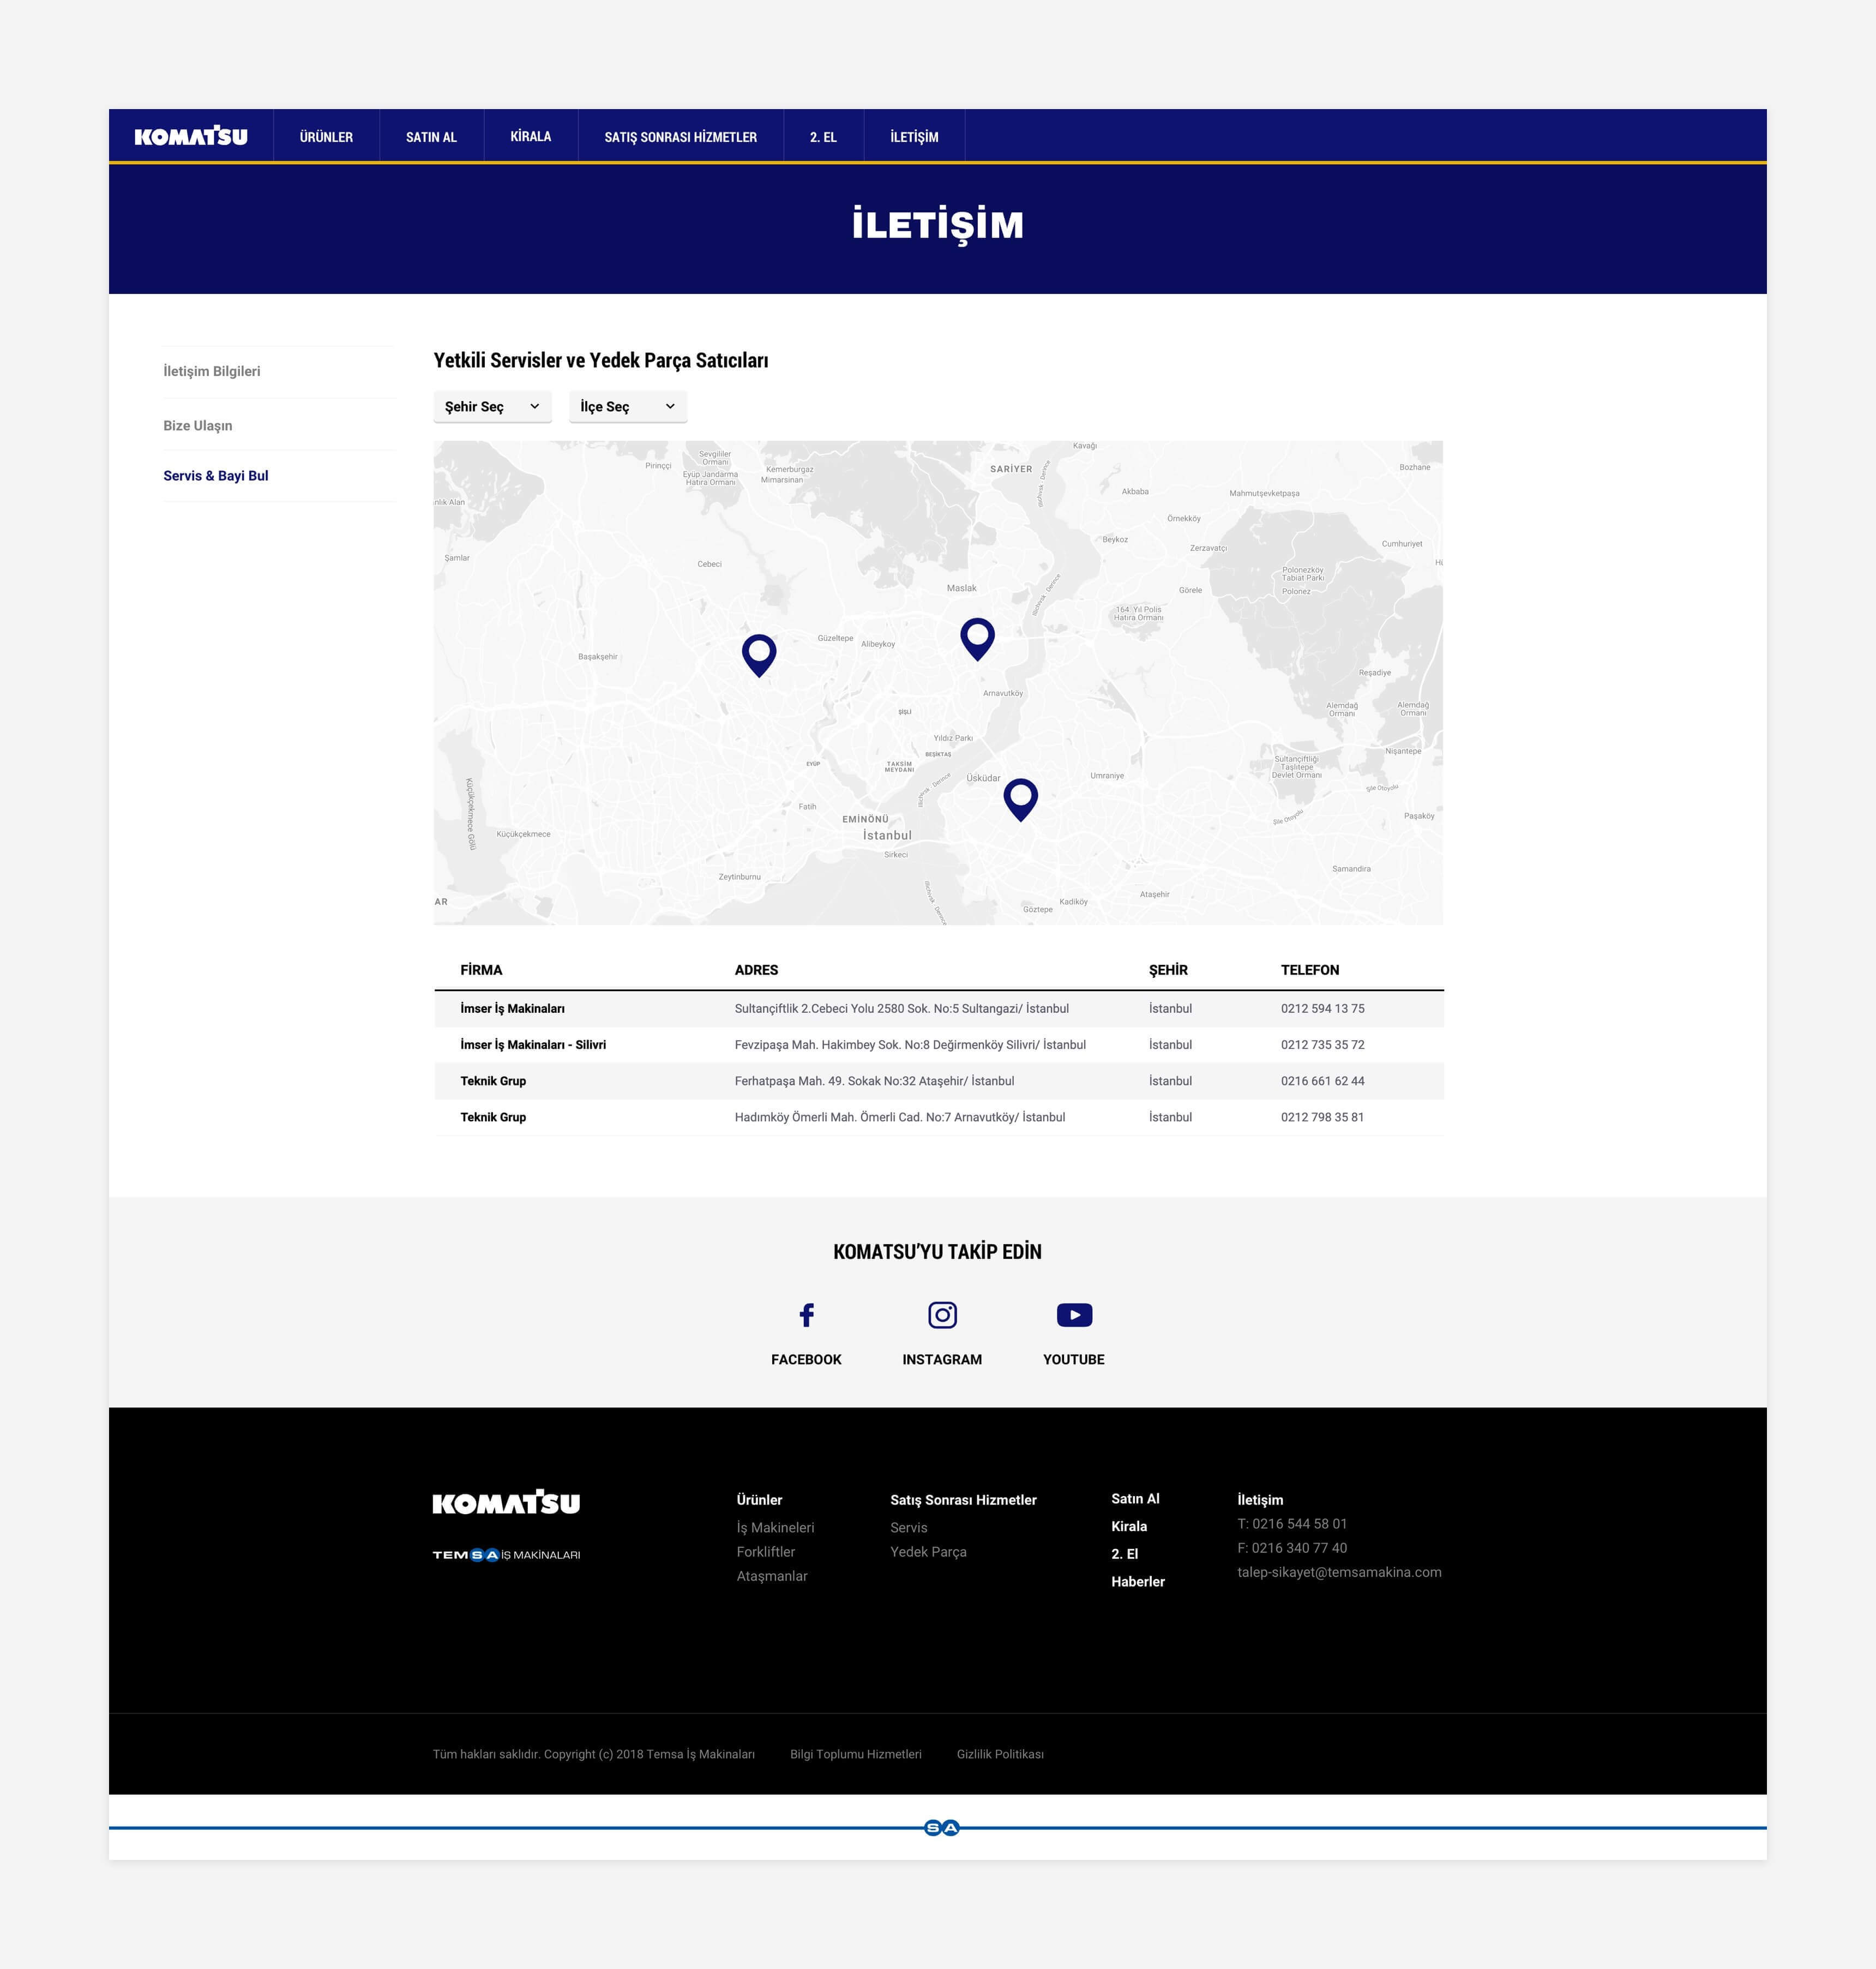1876x1969 pixels.
Task: Click footer fax F: 0216 340 77 40
Action: point(1292,1547)
